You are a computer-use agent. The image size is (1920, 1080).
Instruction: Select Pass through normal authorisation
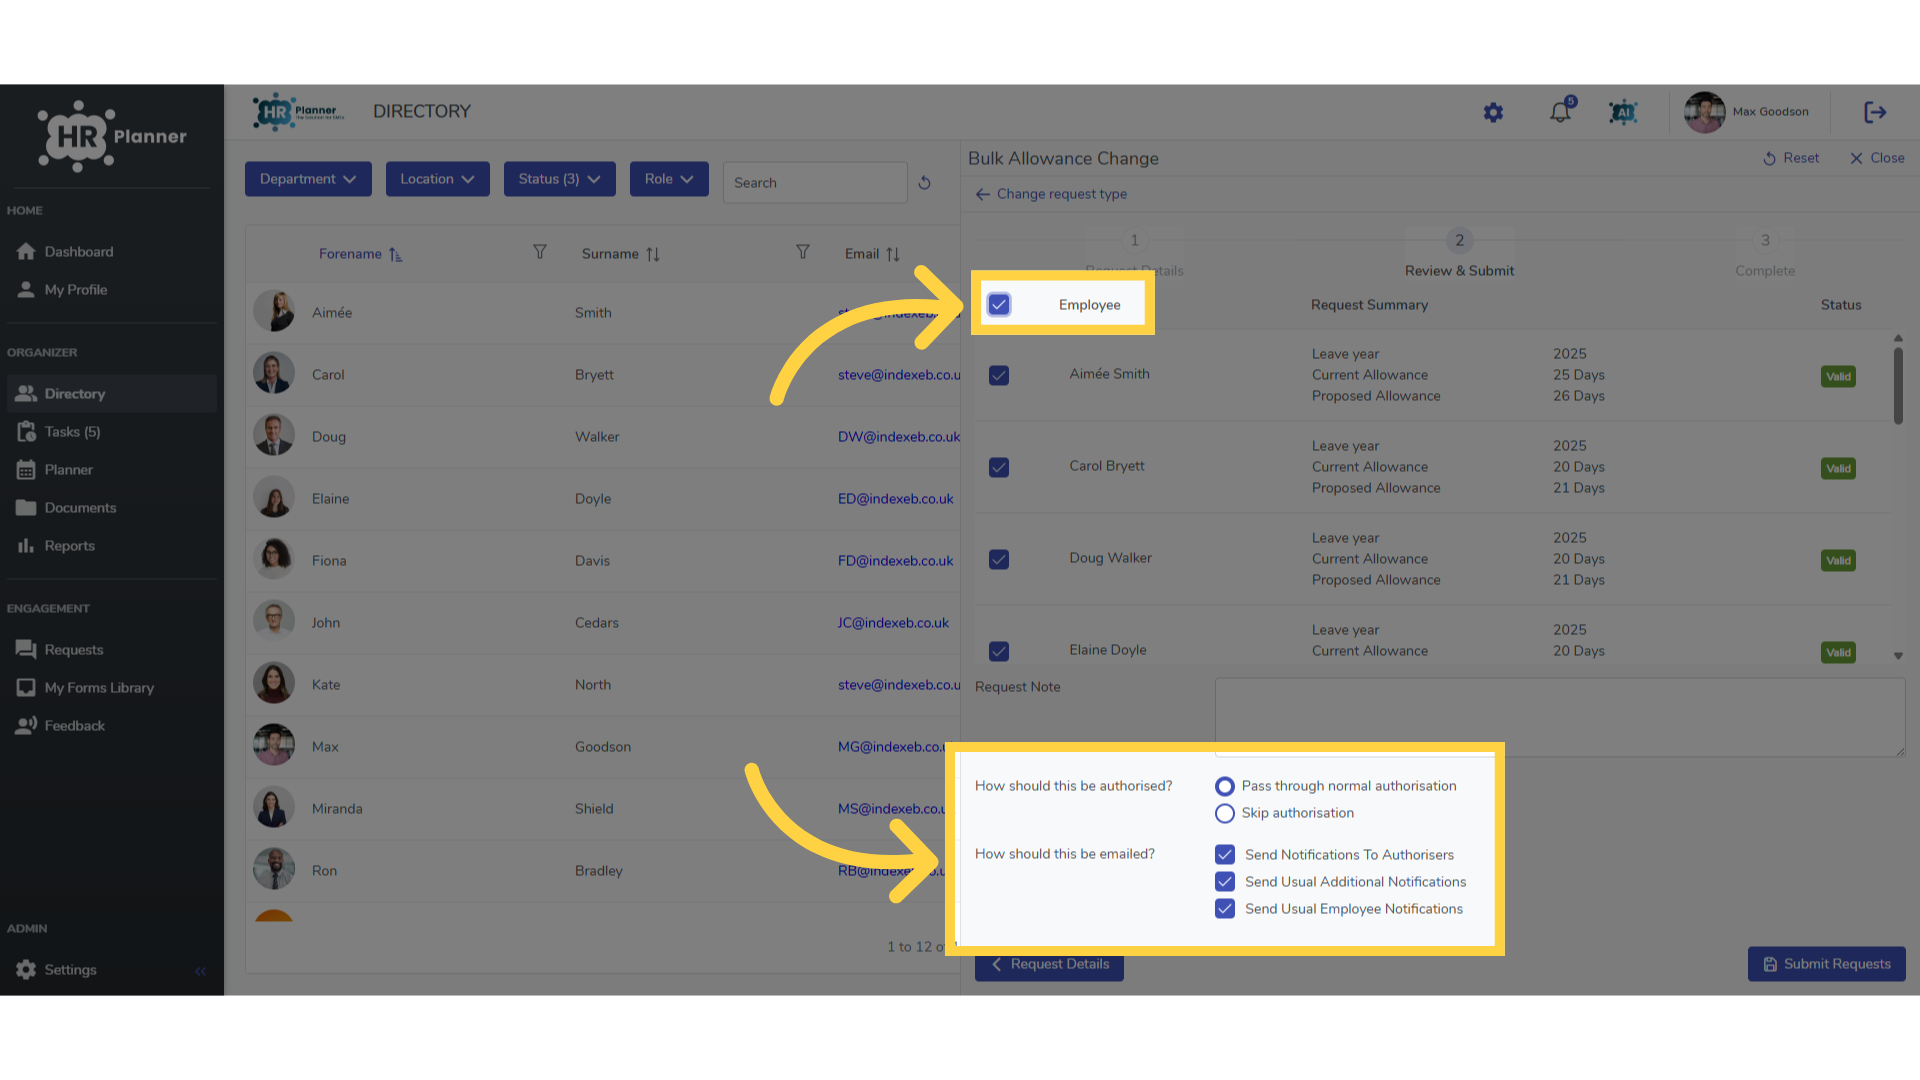pos(1225,786)
